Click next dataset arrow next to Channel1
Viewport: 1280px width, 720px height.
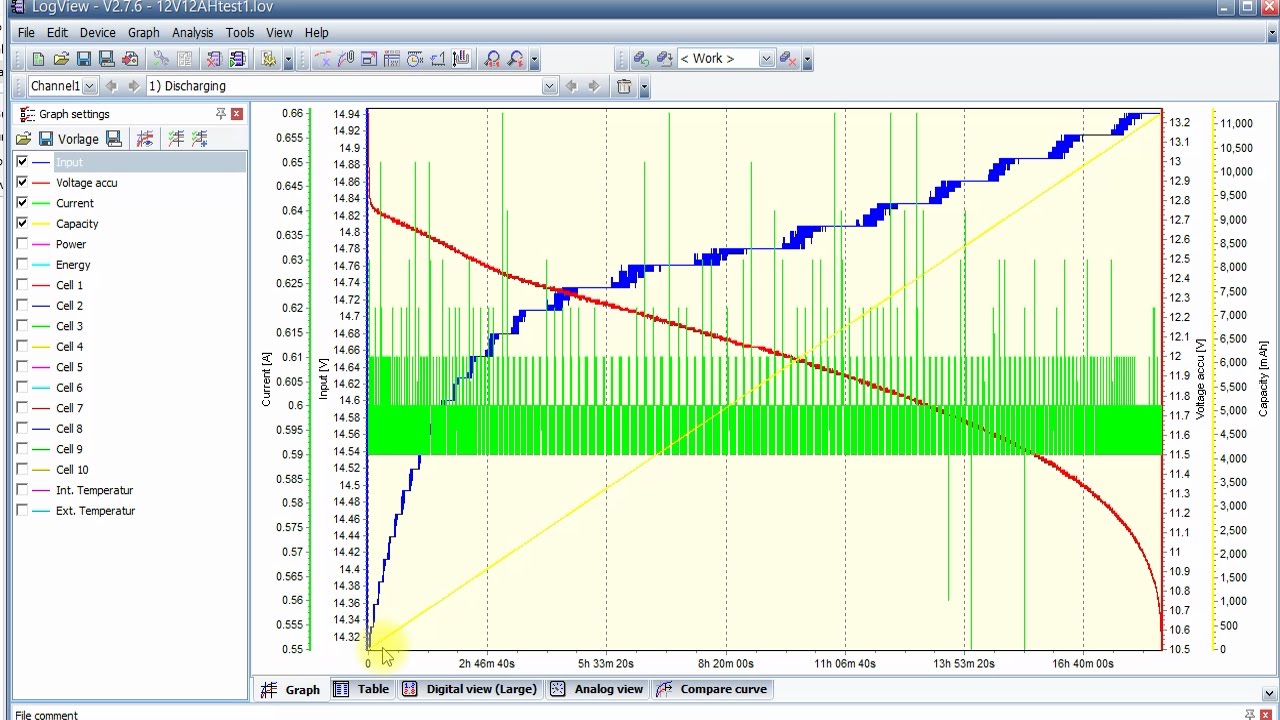click(133, 86)
